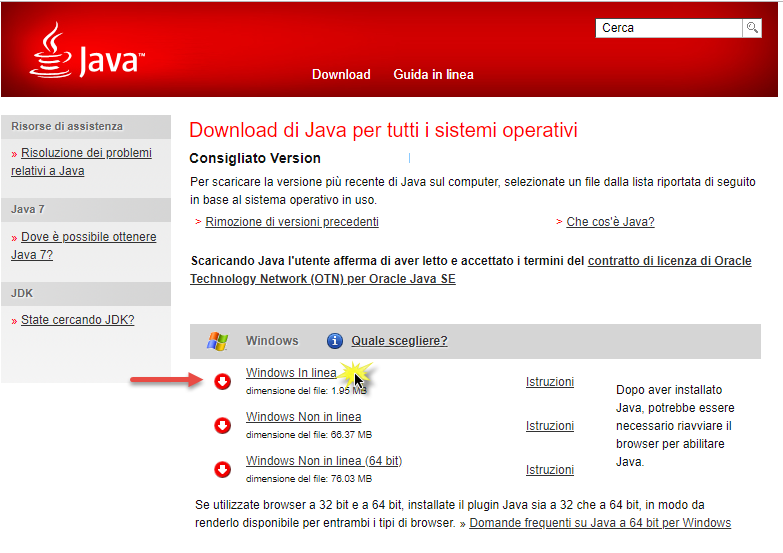The height and width of the screenshot is (553, 783).
Task: Click the page title Download di Java
Action: (x=383, y=130)
